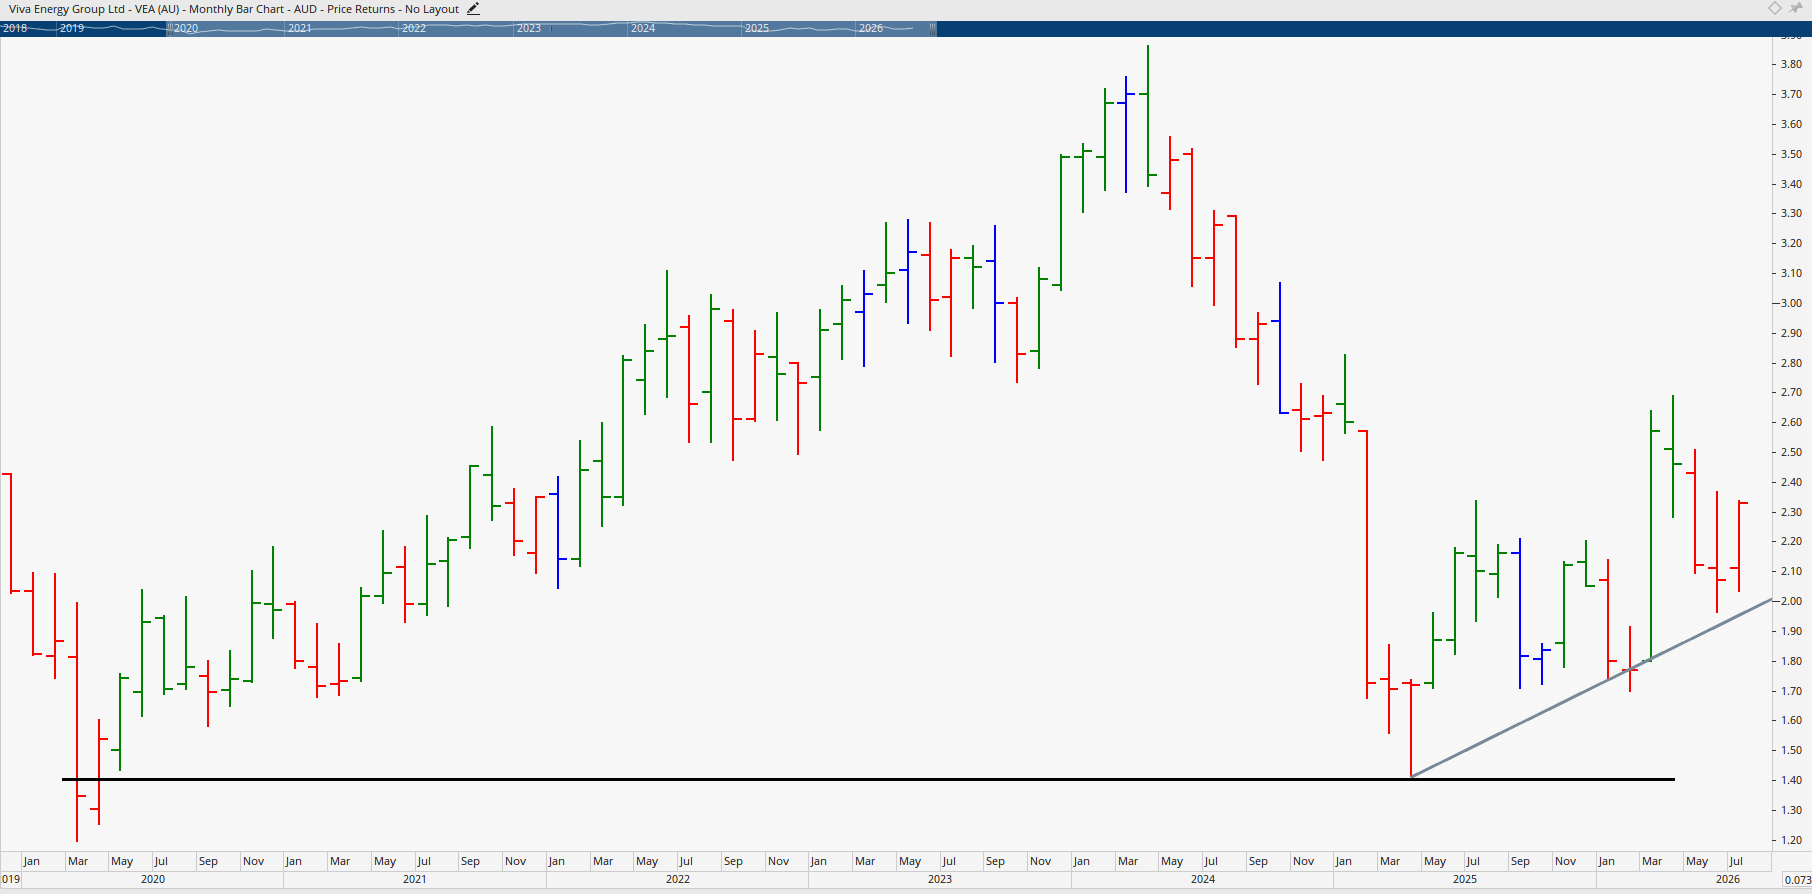The image size is (1812, 894).
Task: Click the 2020 year label on bottom axis
Action: pos(153,880)
